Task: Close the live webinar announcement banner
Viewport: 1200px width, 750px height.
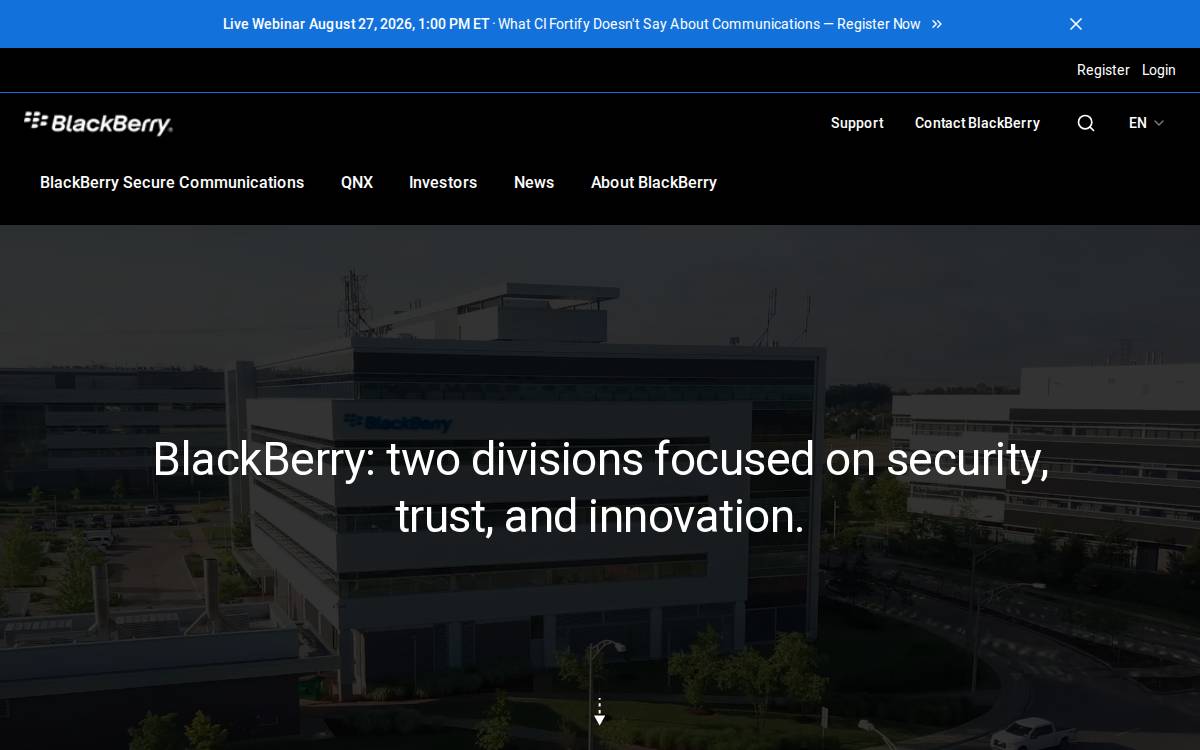Action: click(x=1076, y=24)
